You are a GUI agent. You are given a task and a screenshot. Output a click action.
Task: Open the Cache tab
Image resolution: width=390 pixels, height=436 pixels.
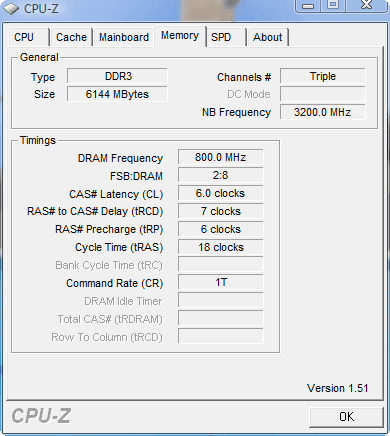pos(71,37)
